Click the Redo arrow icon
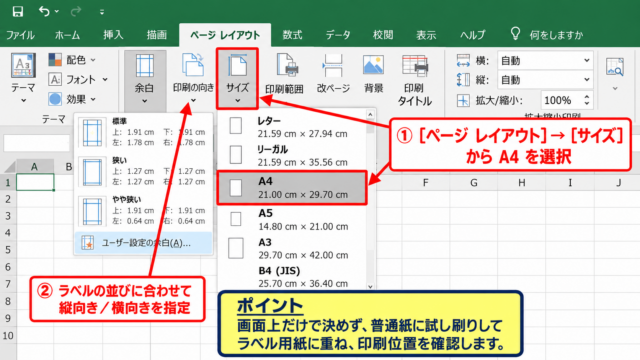The width and height of the screenshot is (640, 360). tap(76, 11)
